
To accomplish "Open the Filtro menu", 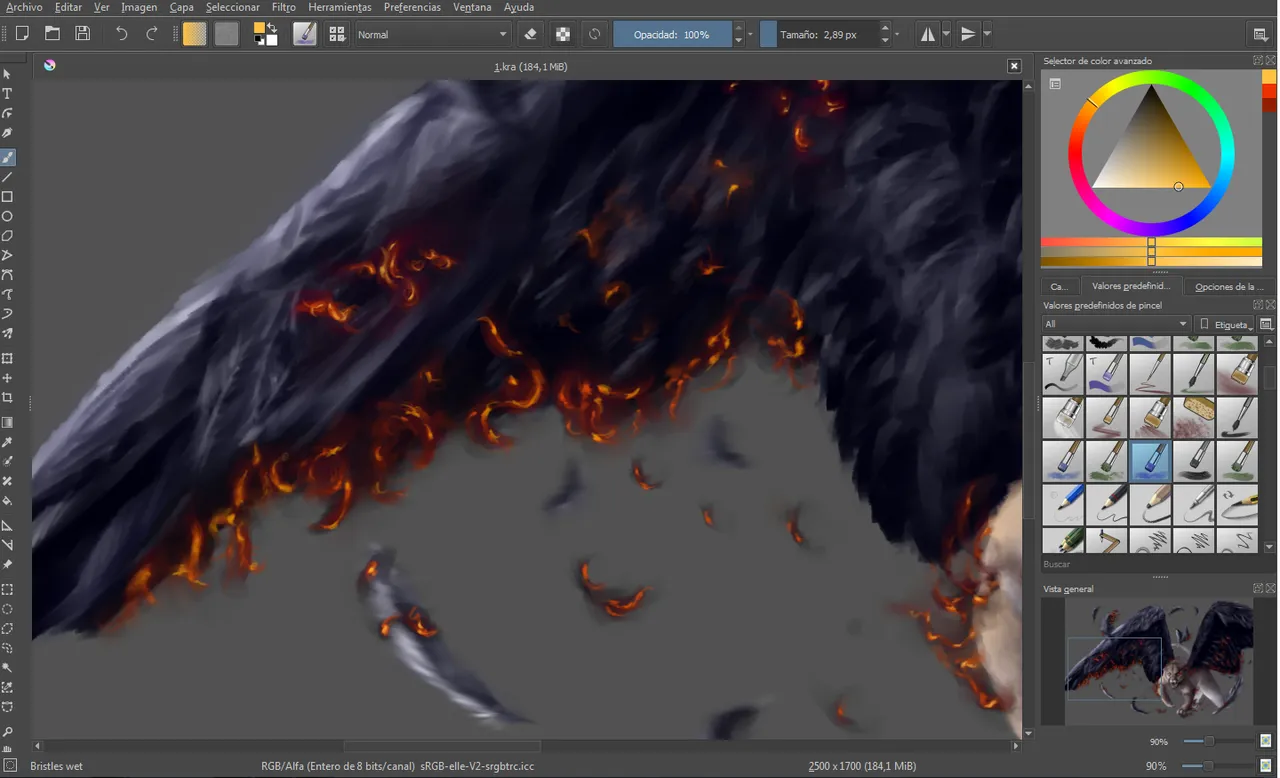I will coord(284,7).
